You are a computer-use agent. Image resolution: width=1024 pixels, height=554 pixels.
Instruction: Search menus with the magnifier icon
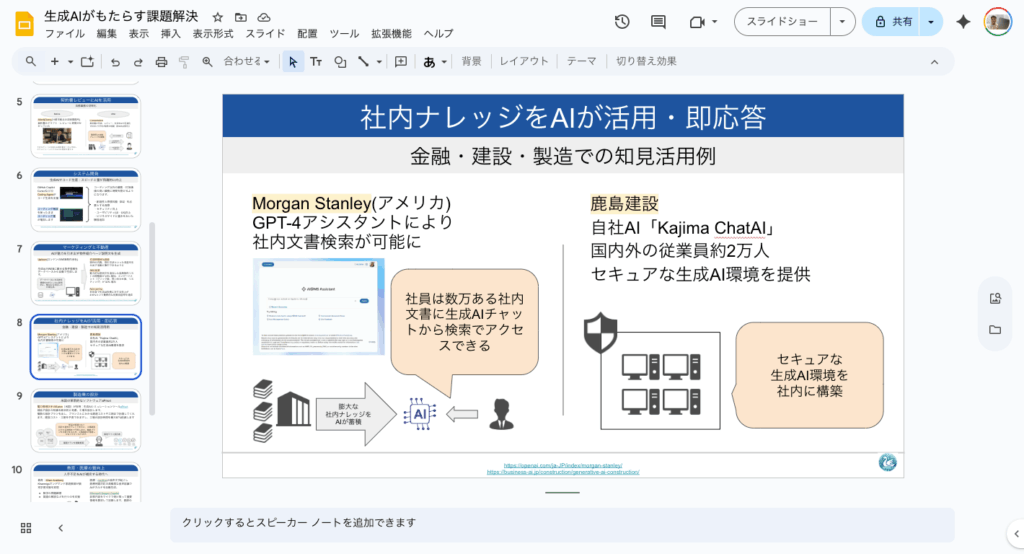31,61
